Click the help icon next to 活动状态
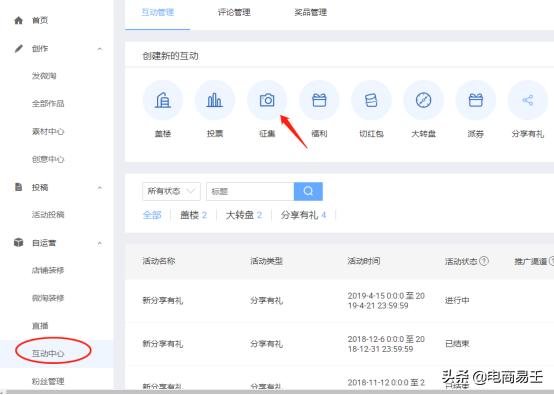Viewport: 554px width, 395px height. point(484,261)
